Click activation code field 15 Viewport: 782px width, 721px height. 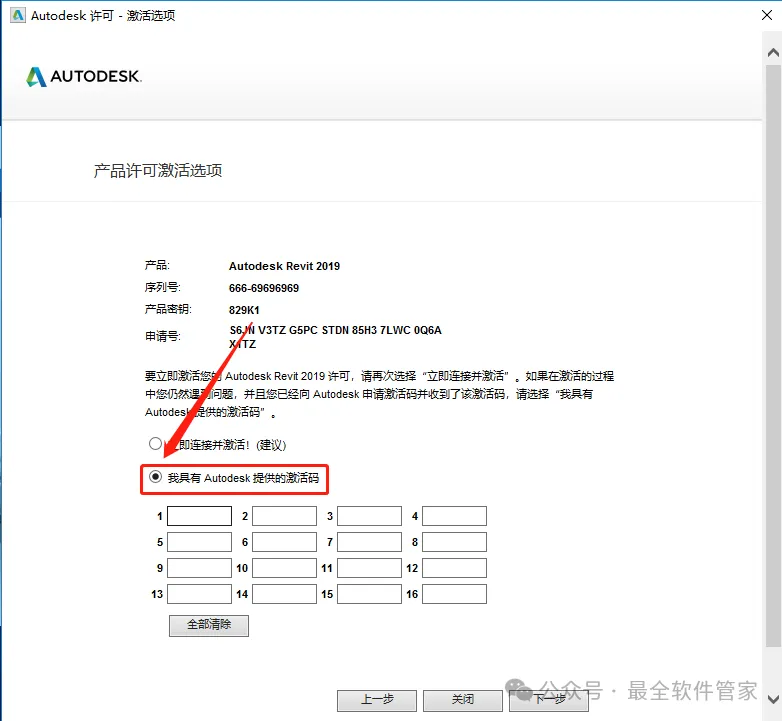point(370,594)
